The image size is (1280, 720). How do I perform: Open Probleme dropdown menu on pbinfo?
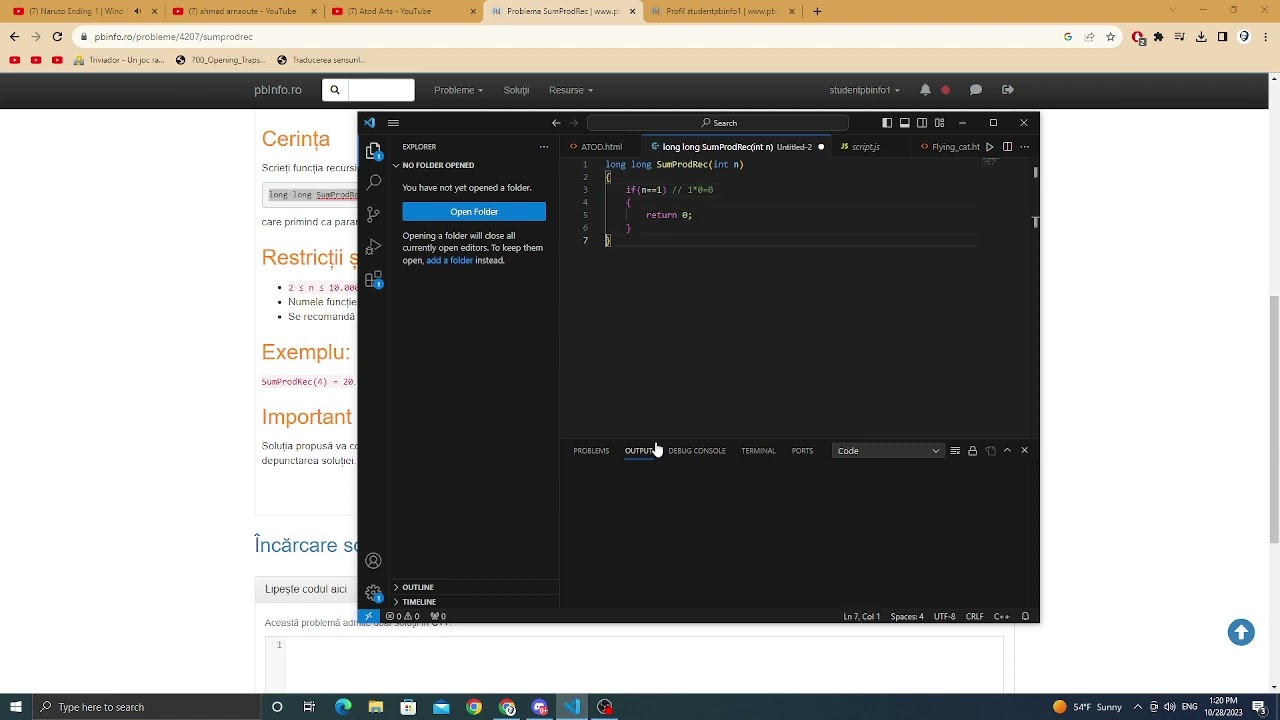458,90
